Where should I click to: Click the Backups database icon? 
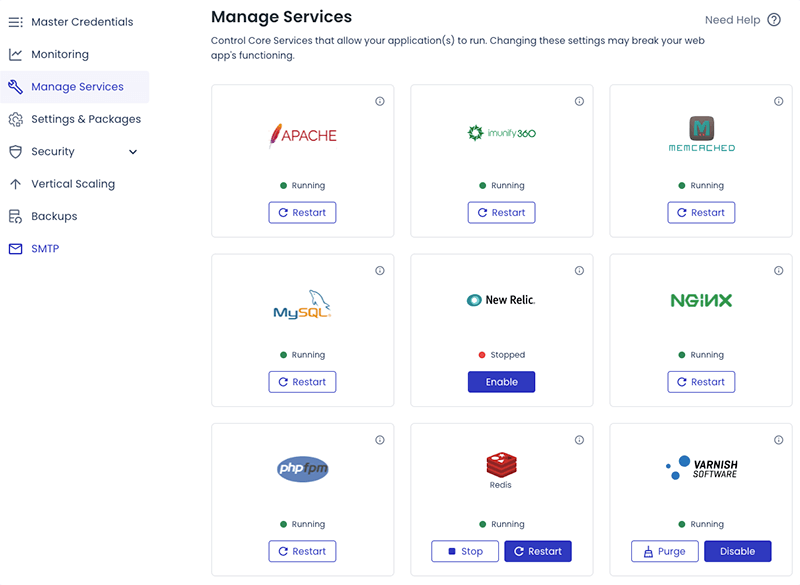point(15,216)
